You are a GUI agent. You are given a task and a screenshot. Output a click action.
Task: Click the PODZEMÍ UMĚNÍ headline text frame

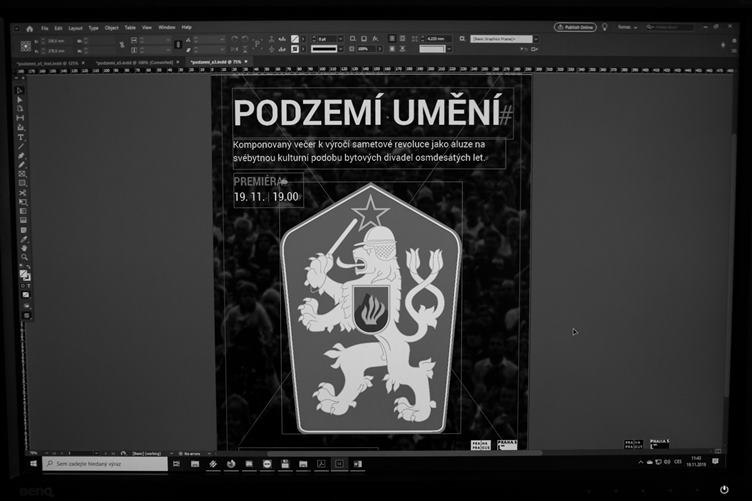point(373,114)
